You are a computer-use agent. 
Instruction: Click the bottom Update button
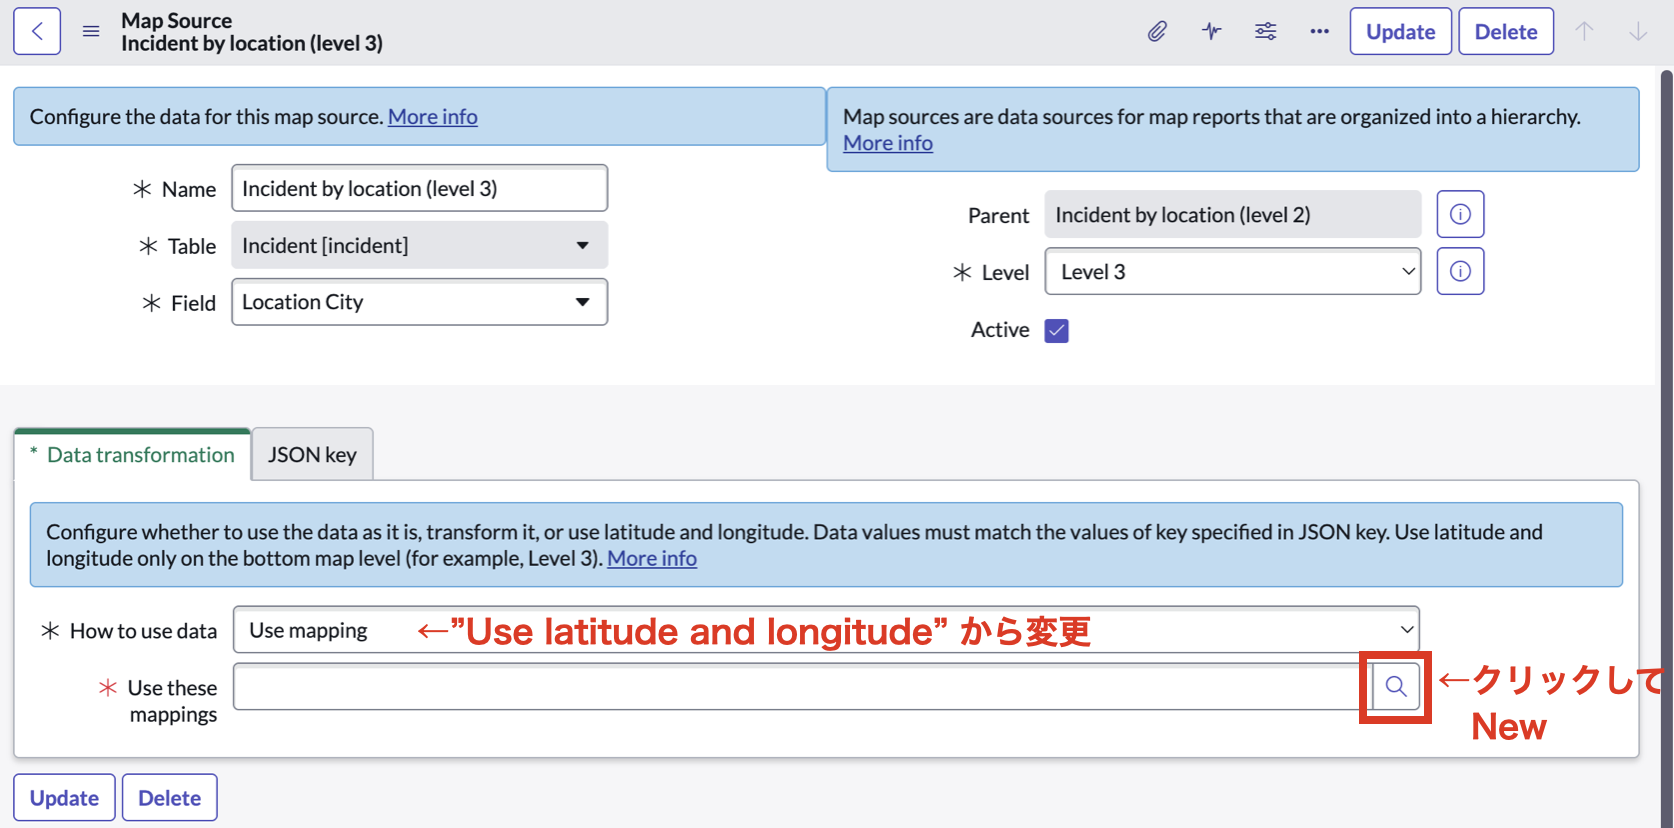click(x=64, y=798)
